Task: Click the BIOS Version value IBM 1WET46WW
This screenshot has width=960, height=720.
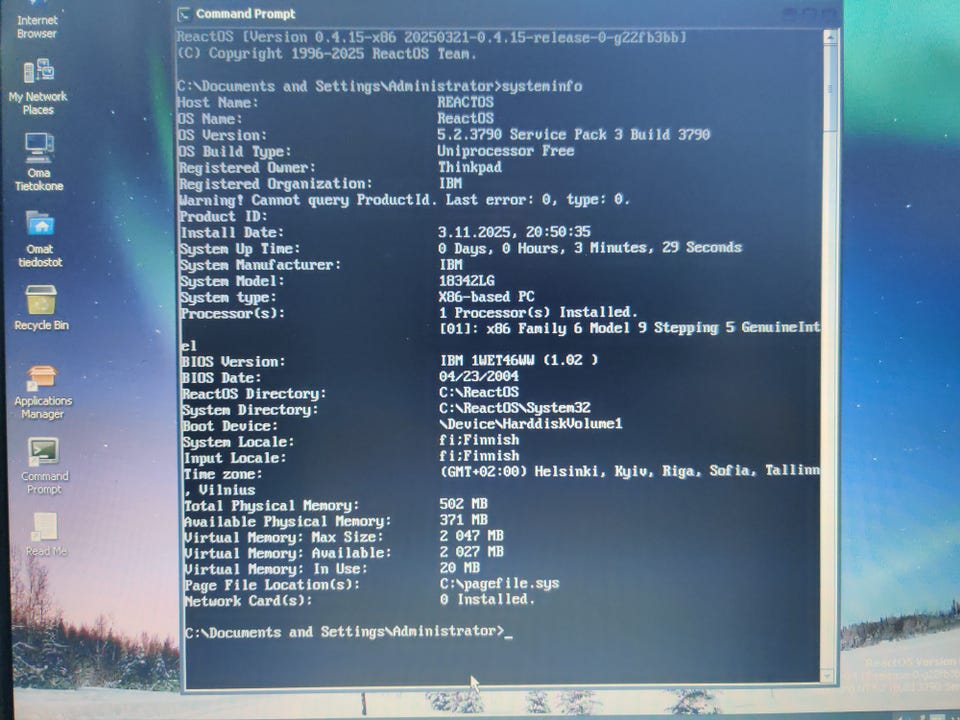Action: pos(518,360)
